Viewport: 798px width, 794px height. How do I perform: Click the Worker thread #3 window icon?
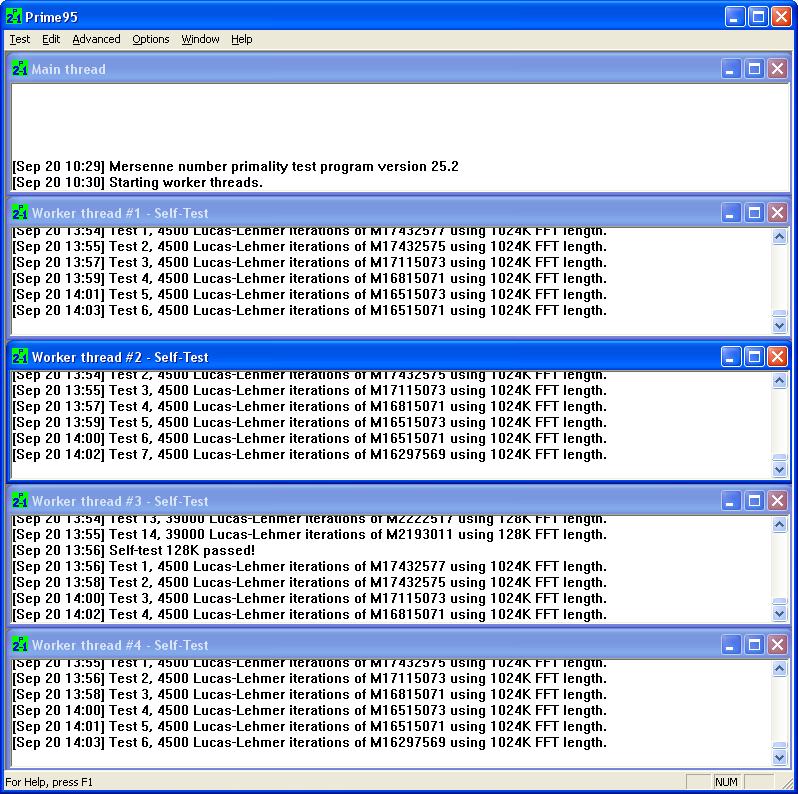[x=20, y=501]
